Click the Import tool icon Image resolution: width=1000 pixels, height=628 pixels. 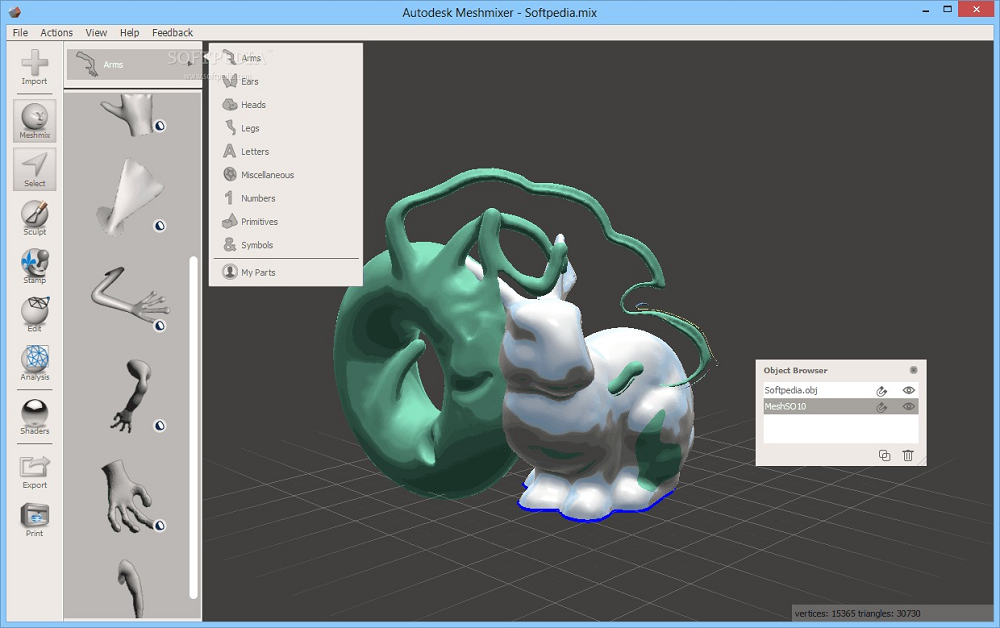[x=34, y=65]
